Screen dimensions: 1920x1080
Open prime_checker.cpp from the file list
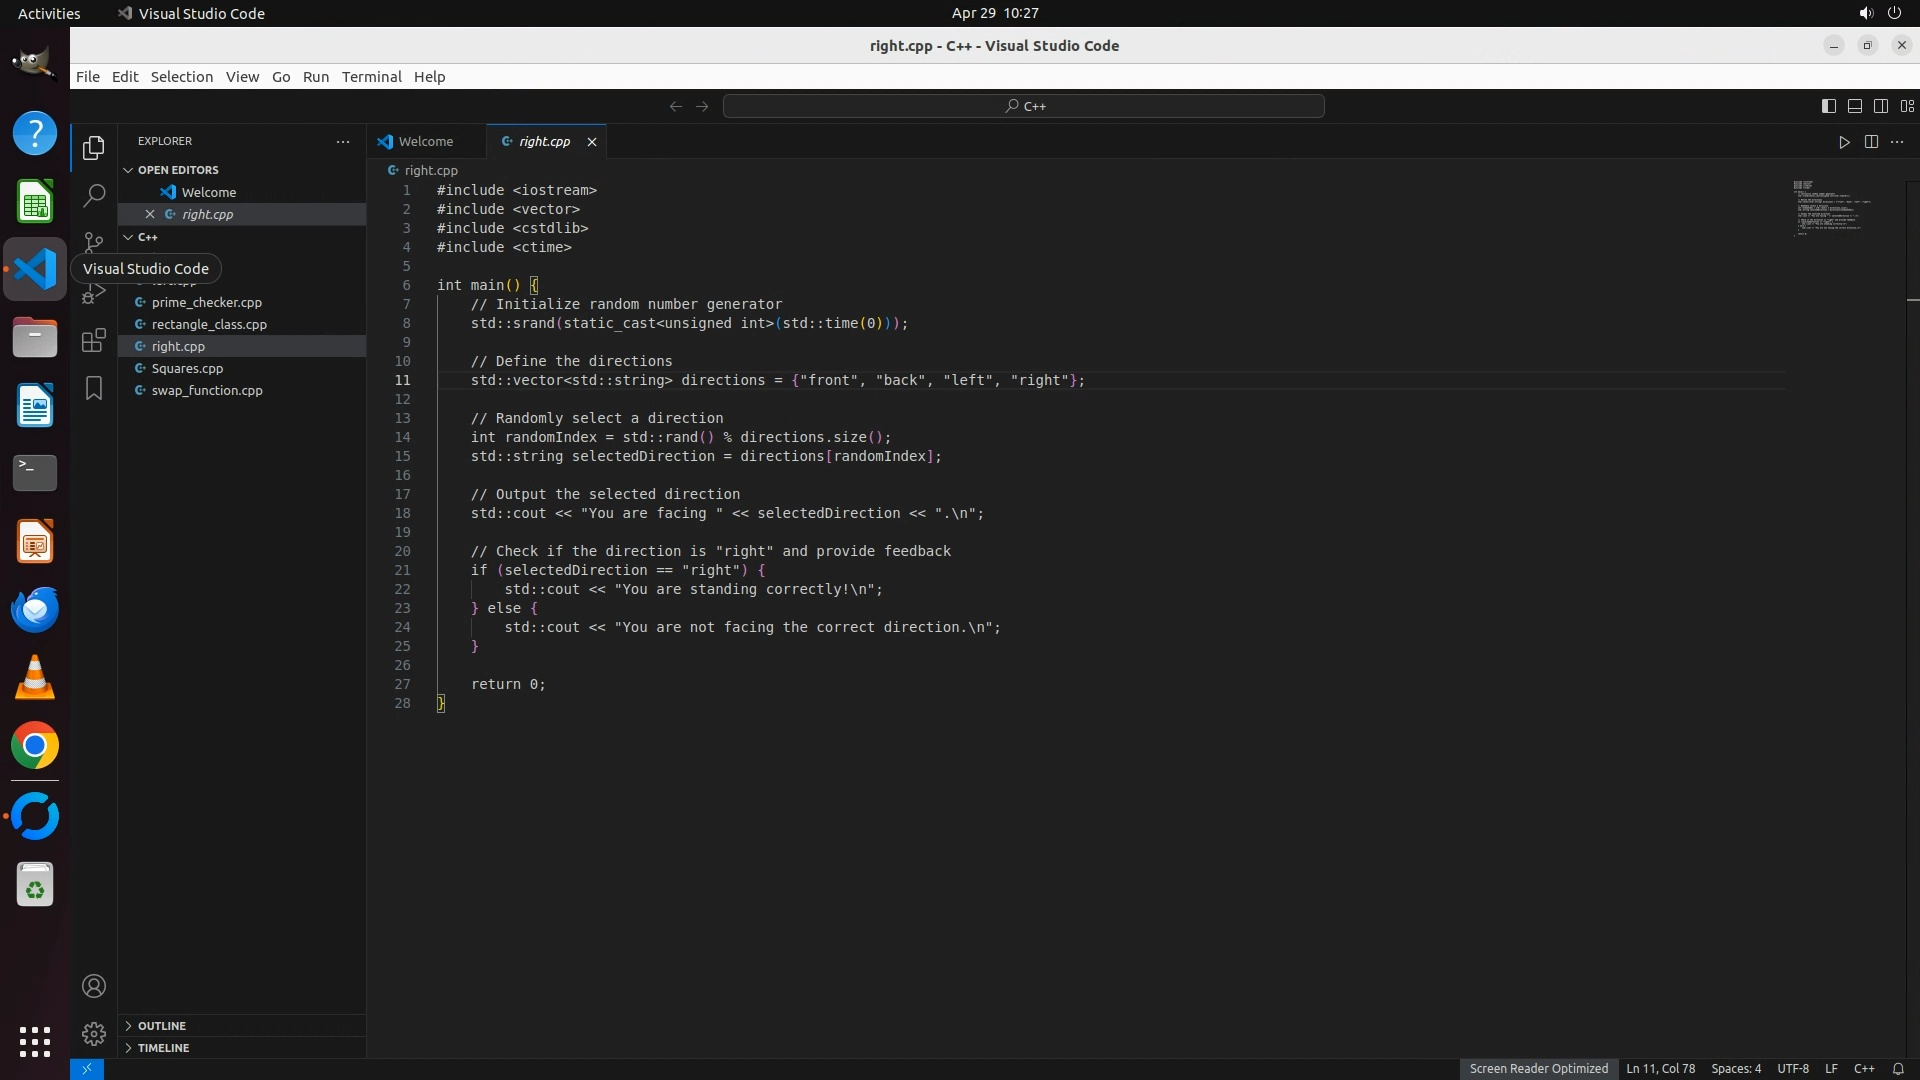(206, 302)
